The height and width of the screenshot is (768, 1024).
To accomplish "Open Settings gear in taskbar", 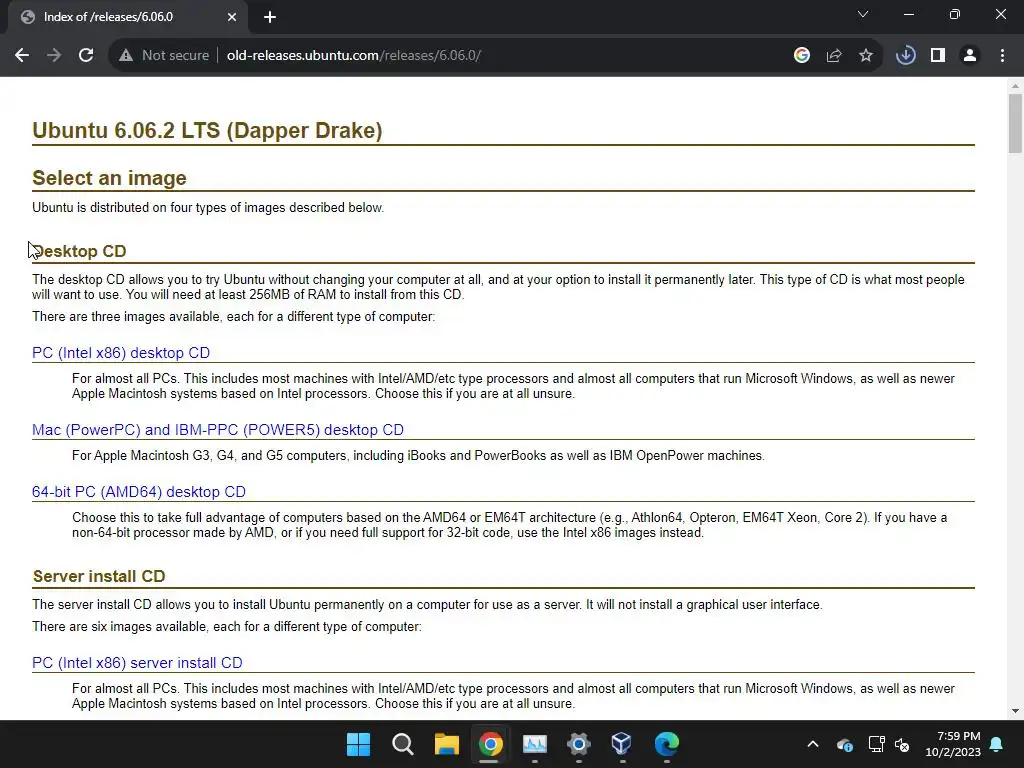I will [x=579, y=744].
